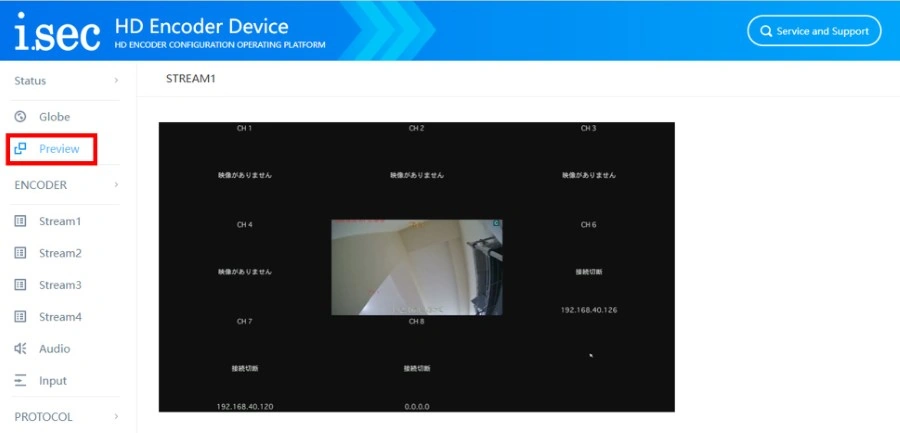Click the magnifier icon in Service and Support

point(766,31)
